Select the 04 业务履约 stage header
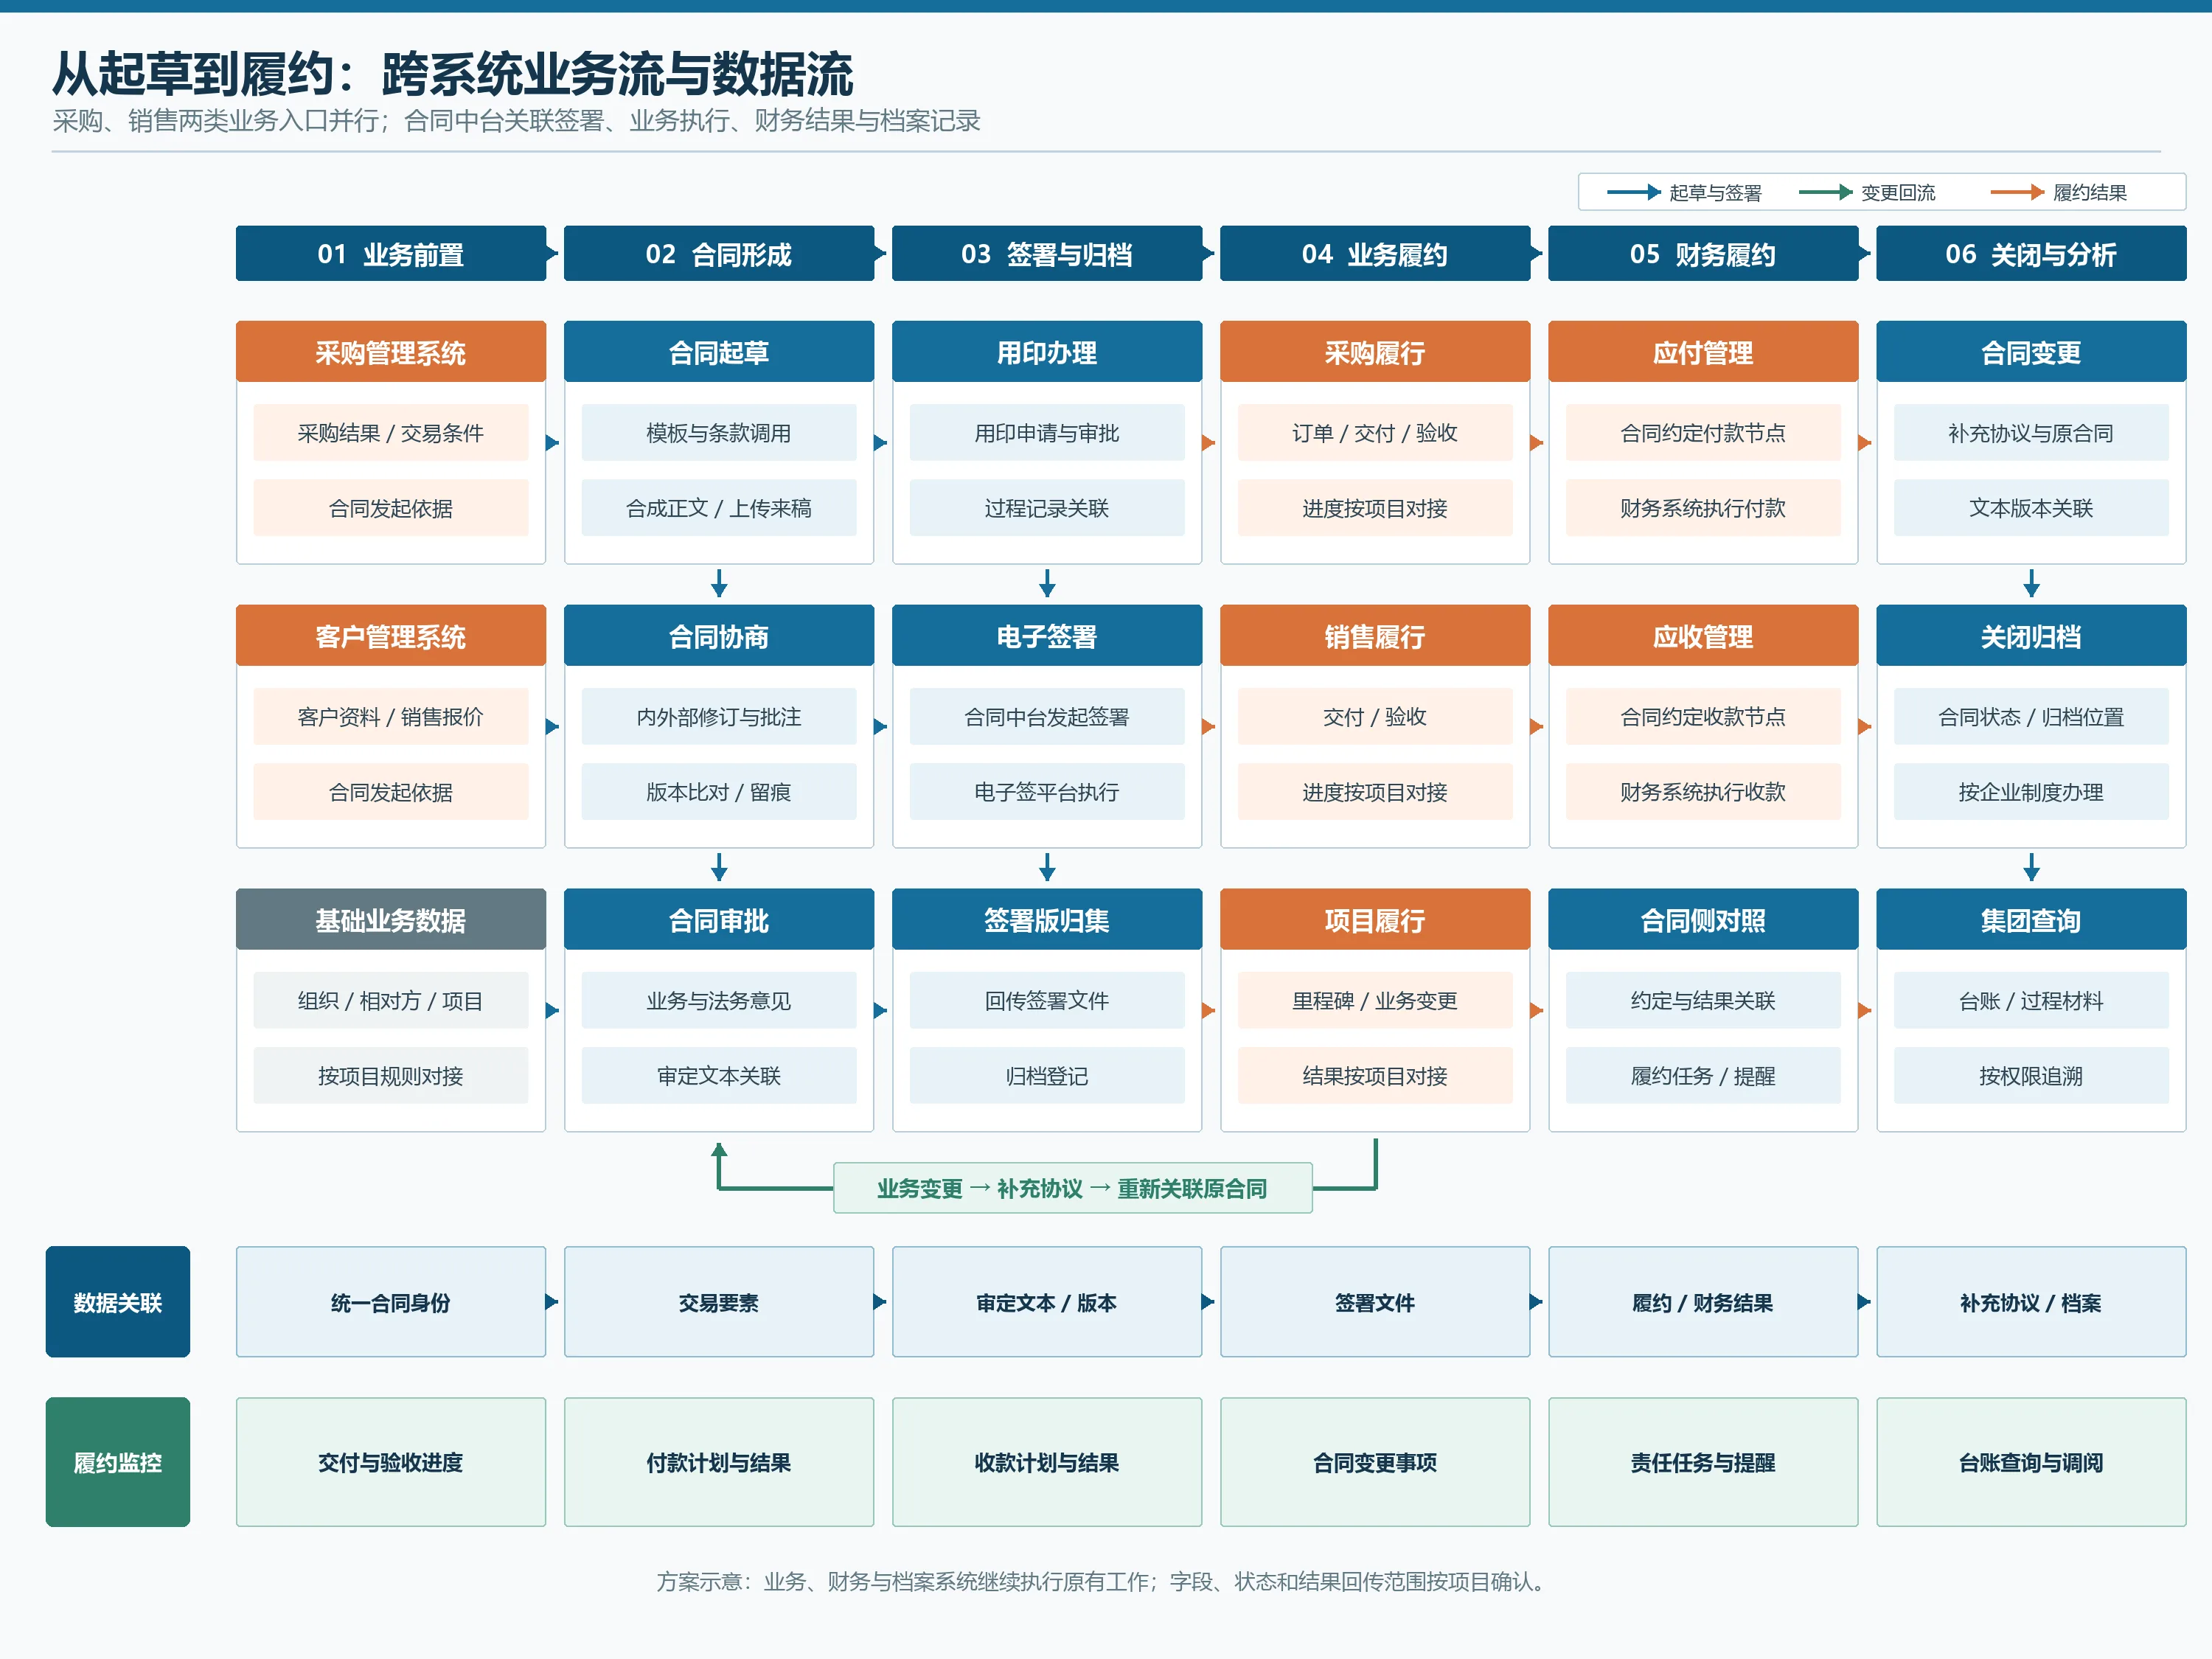2212x1659 pixels. (x=1375, y=254)
